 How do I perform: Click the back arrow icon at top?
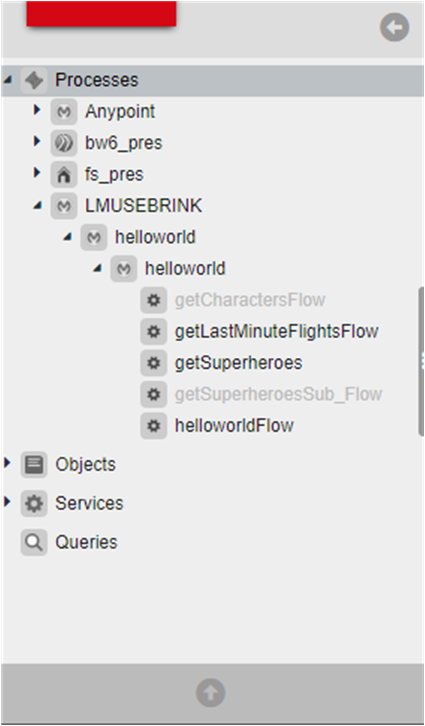click(x=394, y=27)
